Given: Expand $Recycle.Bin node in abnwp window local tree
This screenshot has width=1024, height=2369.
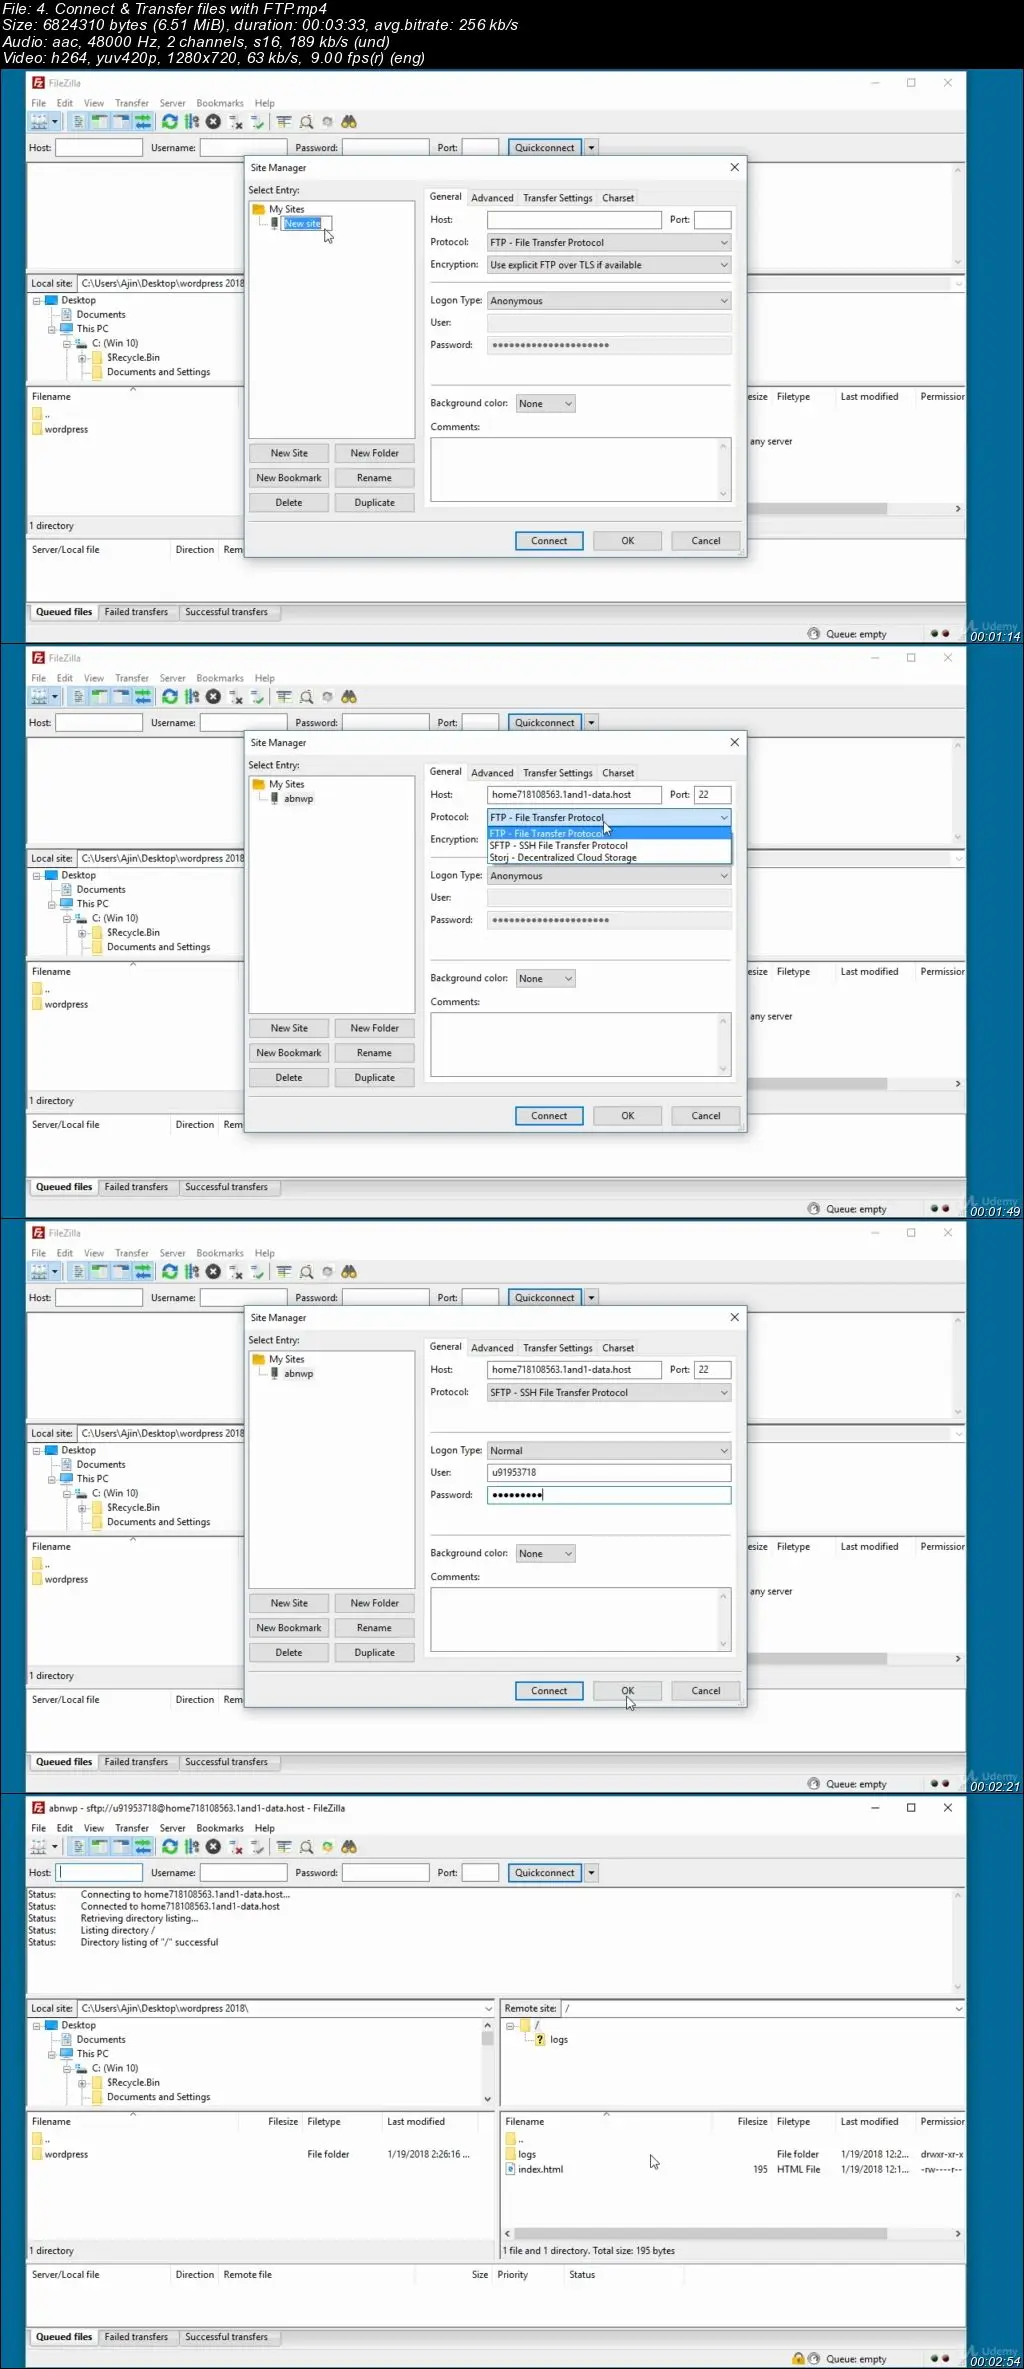Looking at the screenshot, I should click(82, 2082).
